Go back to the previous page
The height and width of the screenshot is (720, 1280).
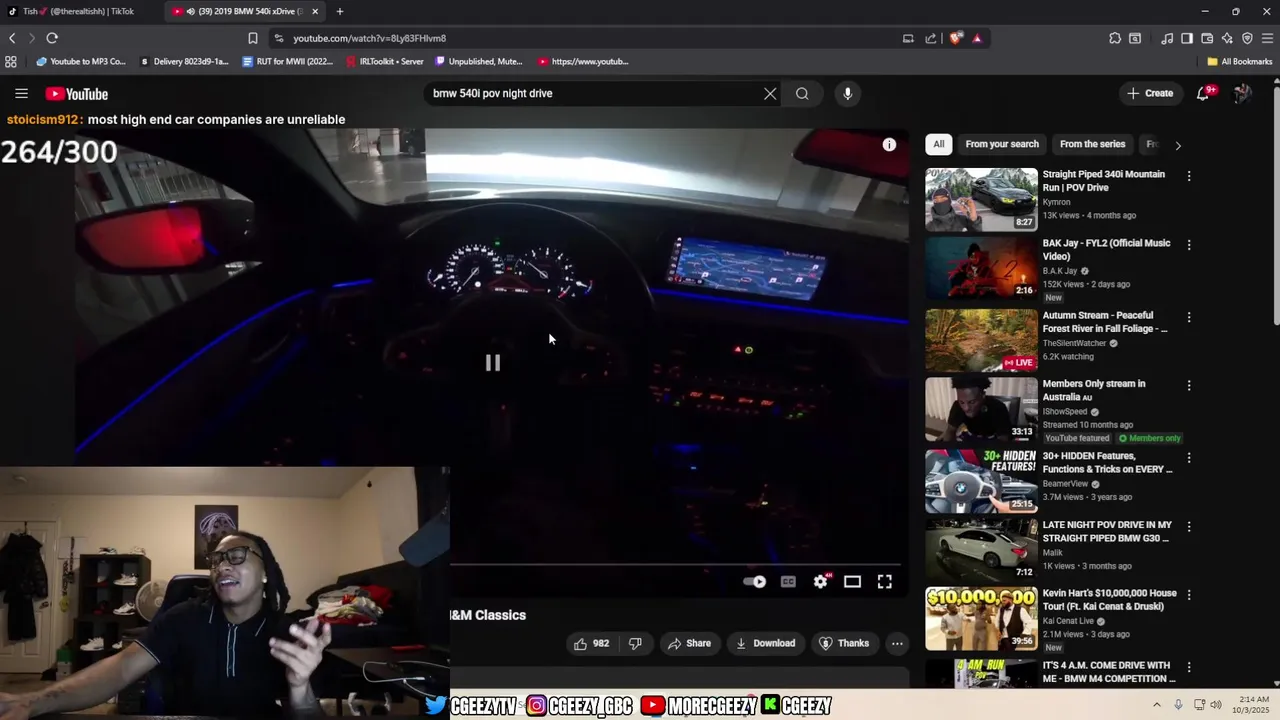(x=12, y=38)
